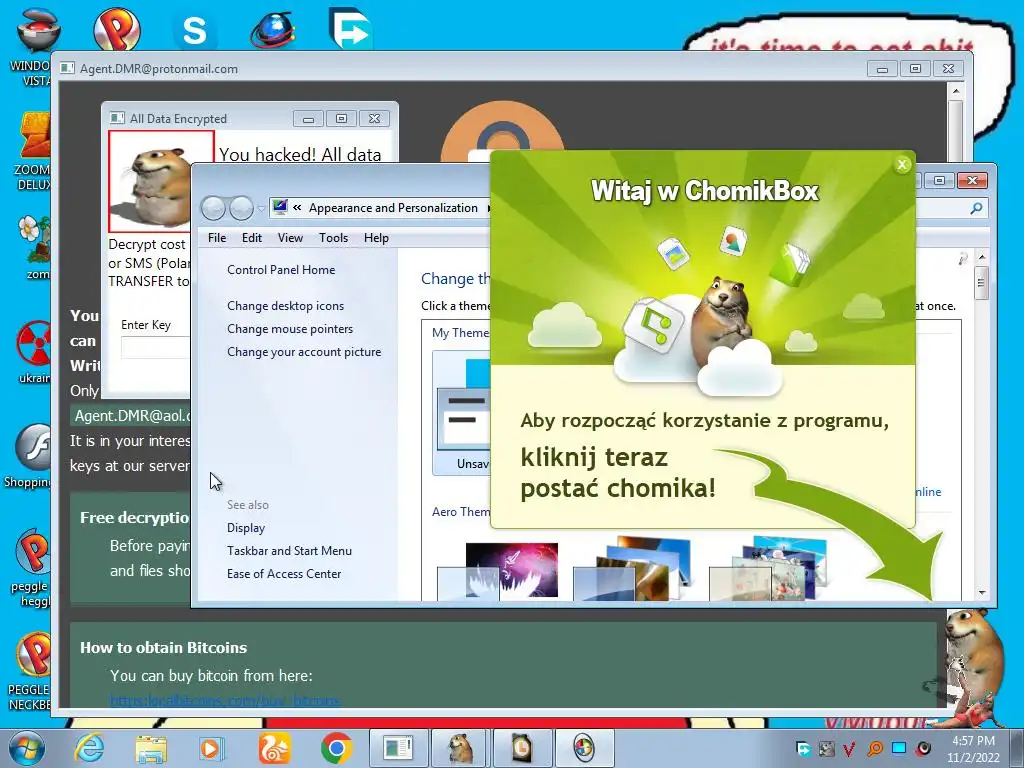Open the orange magnifier tray icon
Image resolution: width=1024 pixels, height=768 pixels.
[x=874, y=749]
